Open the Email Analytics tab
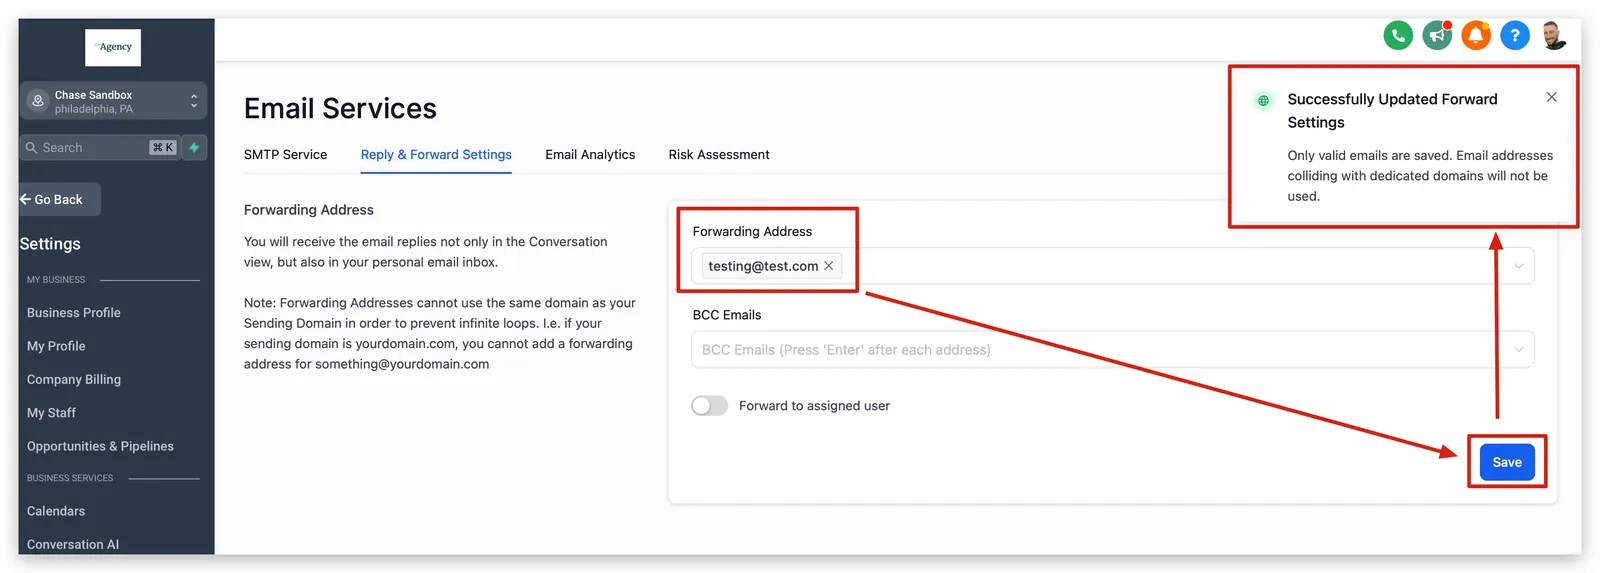The height and width of the screenshot is (573, 1600). (590, 155)
